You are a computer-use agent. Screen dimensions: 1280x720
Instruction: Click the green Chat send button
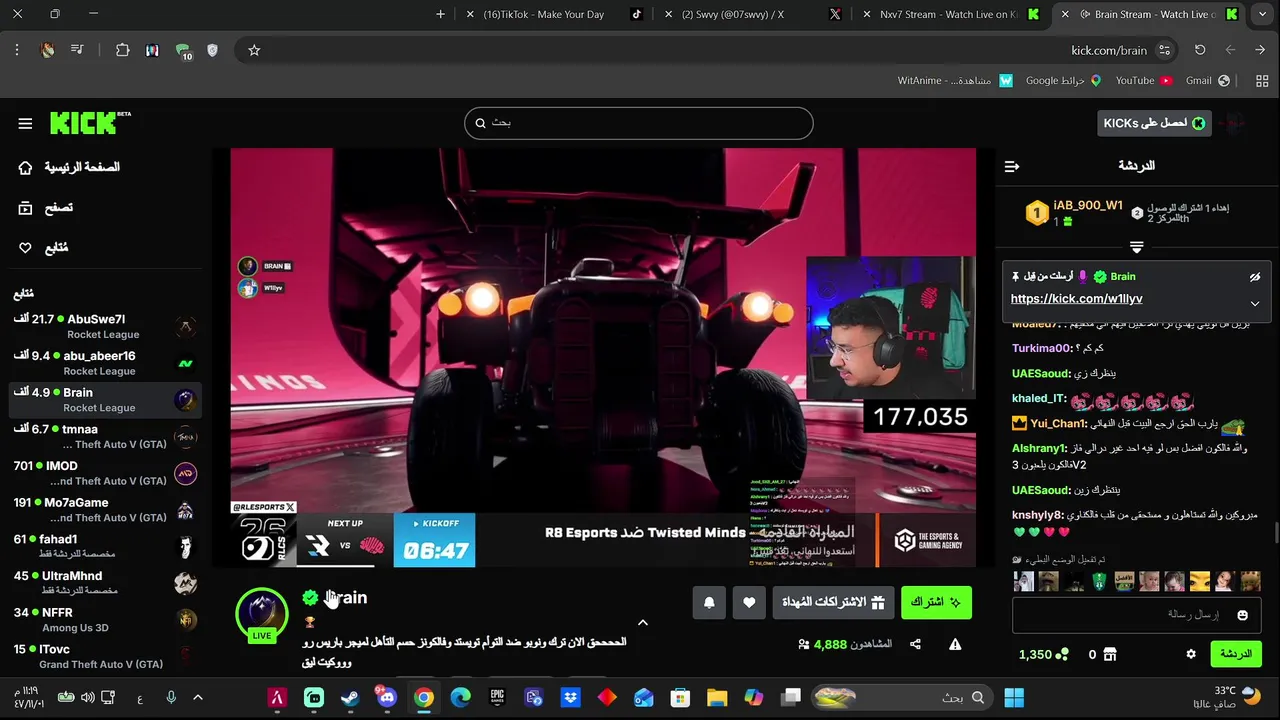coord(1236,654)
